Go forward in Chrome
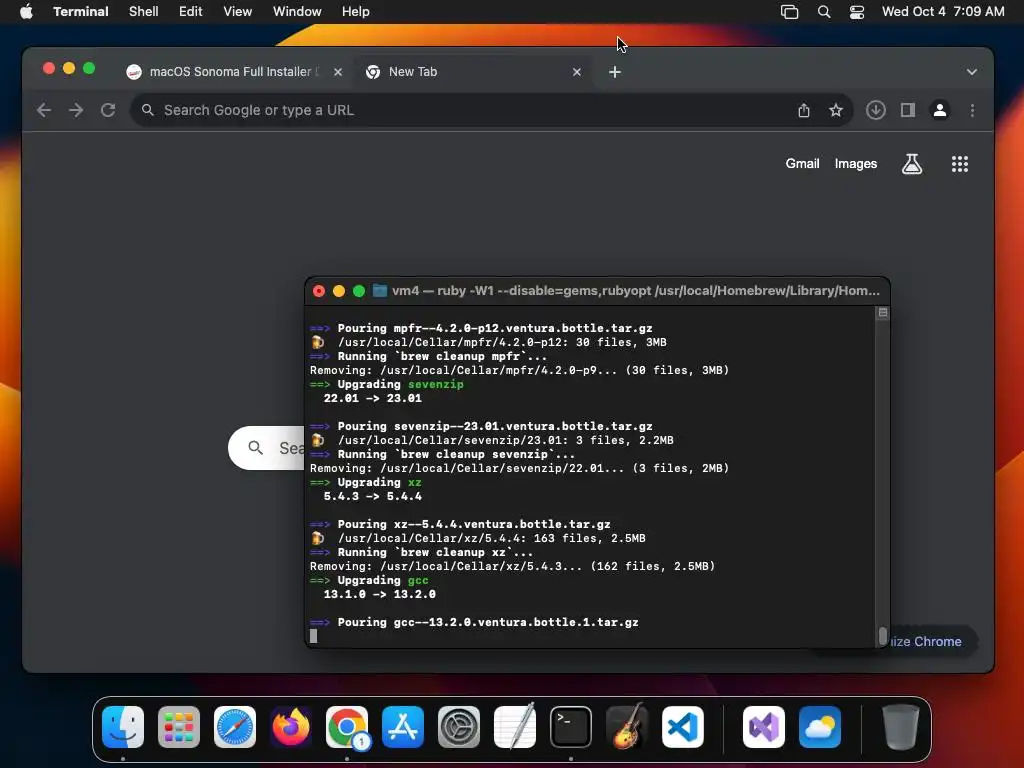 coord(76,110)
